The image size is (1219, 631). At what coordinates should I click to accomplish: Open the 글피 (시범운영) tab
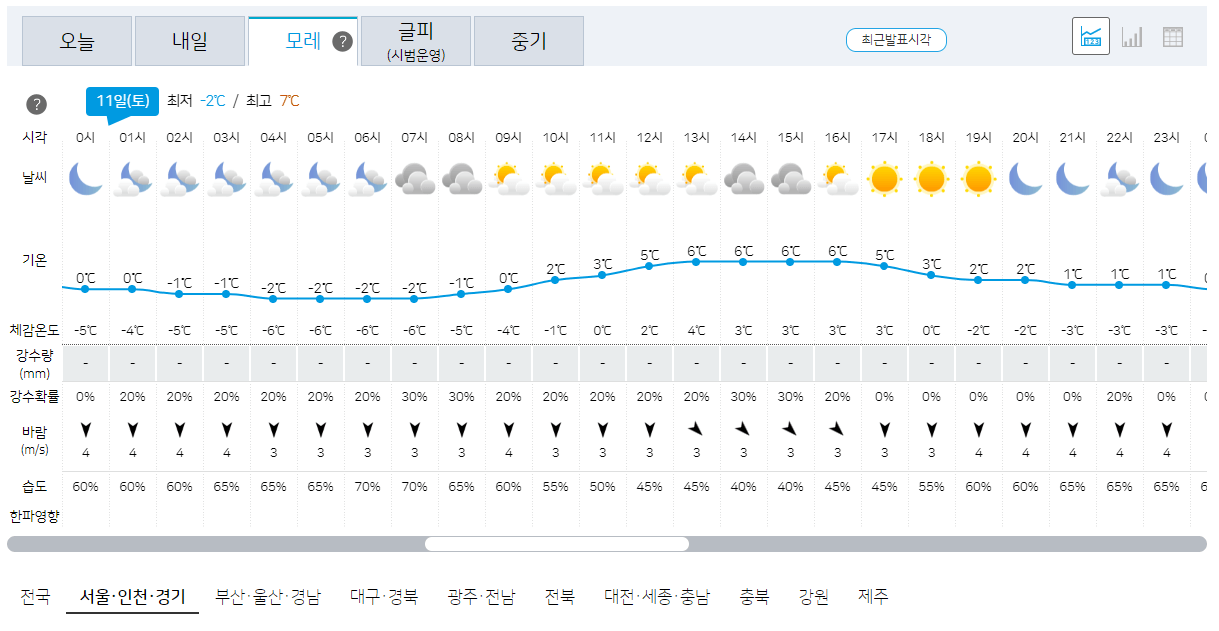coord(416,41)
